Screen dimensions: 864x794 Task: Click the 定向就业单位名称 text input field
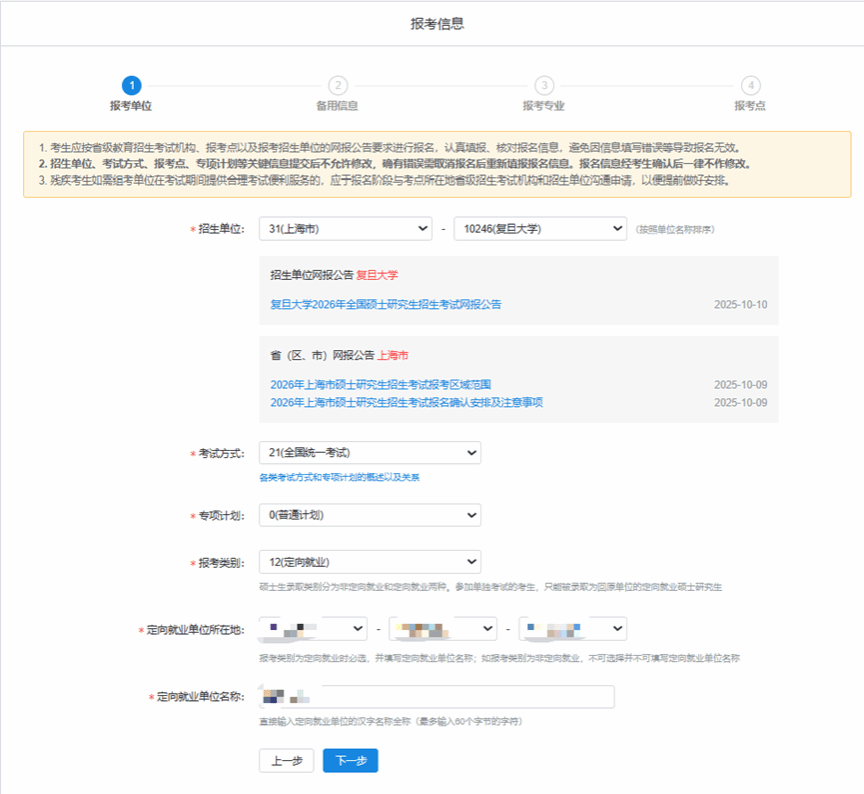(x=436, y=697)
